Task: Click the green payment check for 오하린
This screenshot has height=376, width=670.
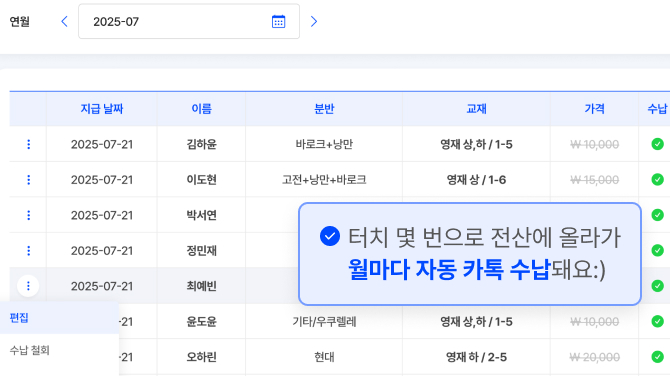Action: [x=657, y=357]
